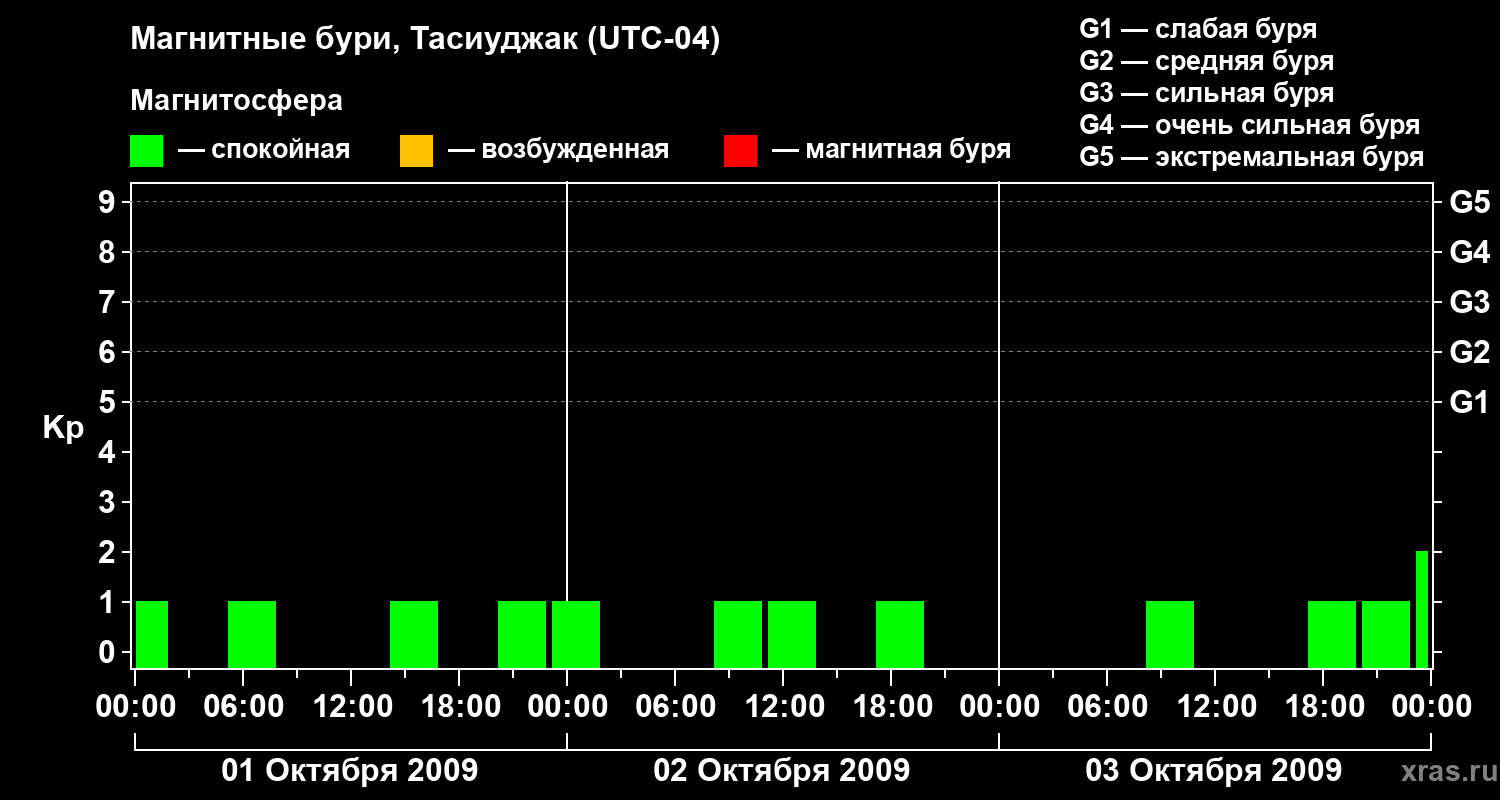Click the green 'спокойная' legend swatch
The image size is (1500, 800).
(x=146, y=151)
